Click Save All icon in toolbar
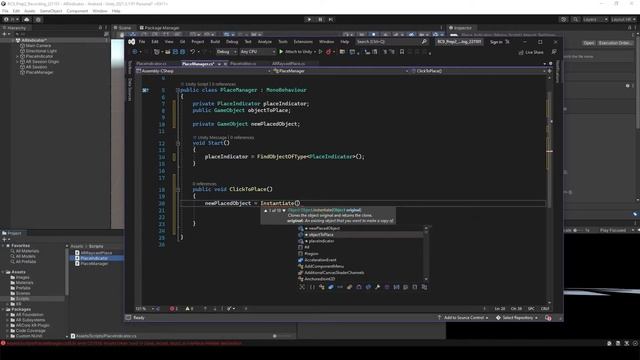 coord(182,52)
